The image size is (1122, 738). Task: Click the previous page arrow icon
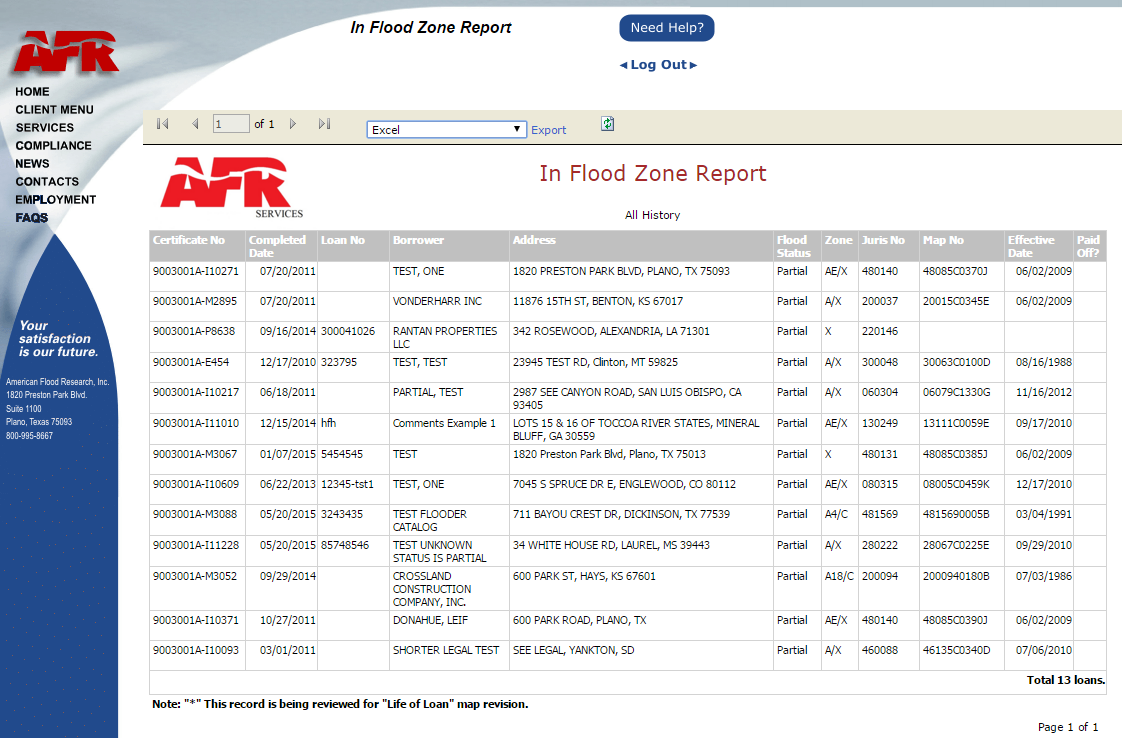click(x=194, y=123)
